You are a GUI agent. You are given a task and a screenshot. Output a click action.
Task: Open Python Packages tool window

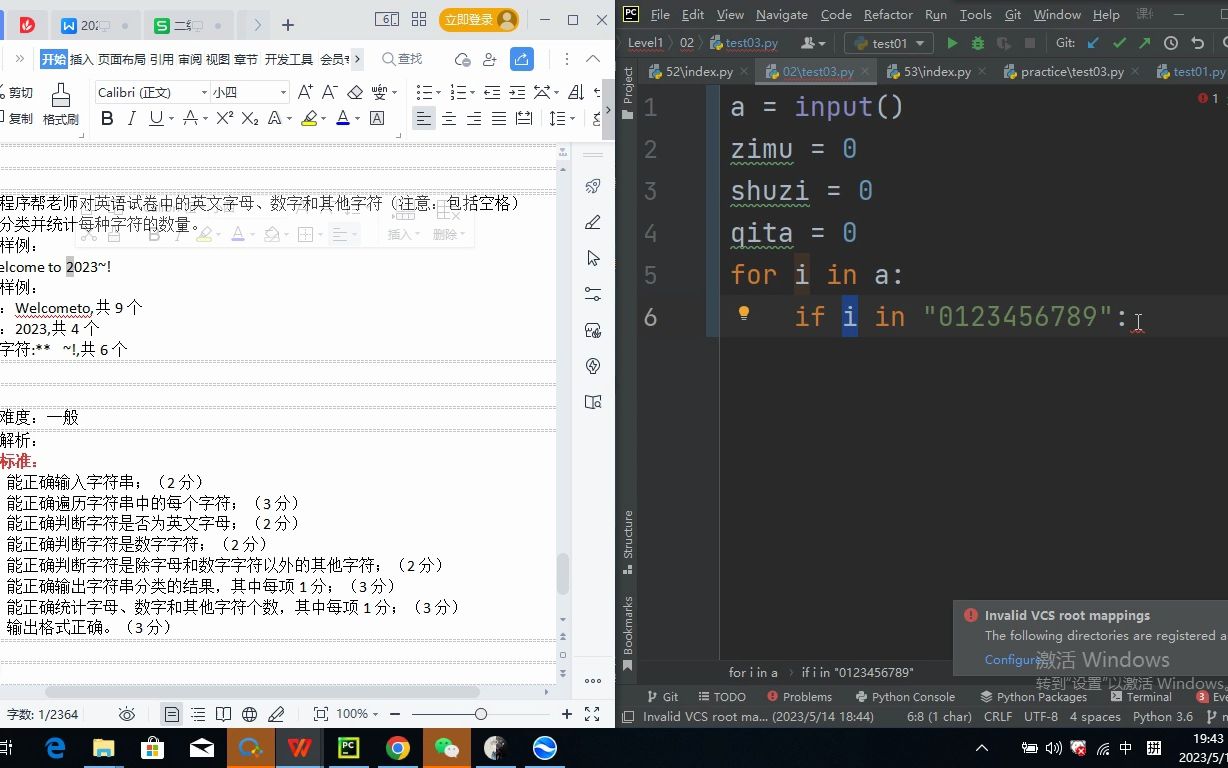click(x=1033, y=697)
